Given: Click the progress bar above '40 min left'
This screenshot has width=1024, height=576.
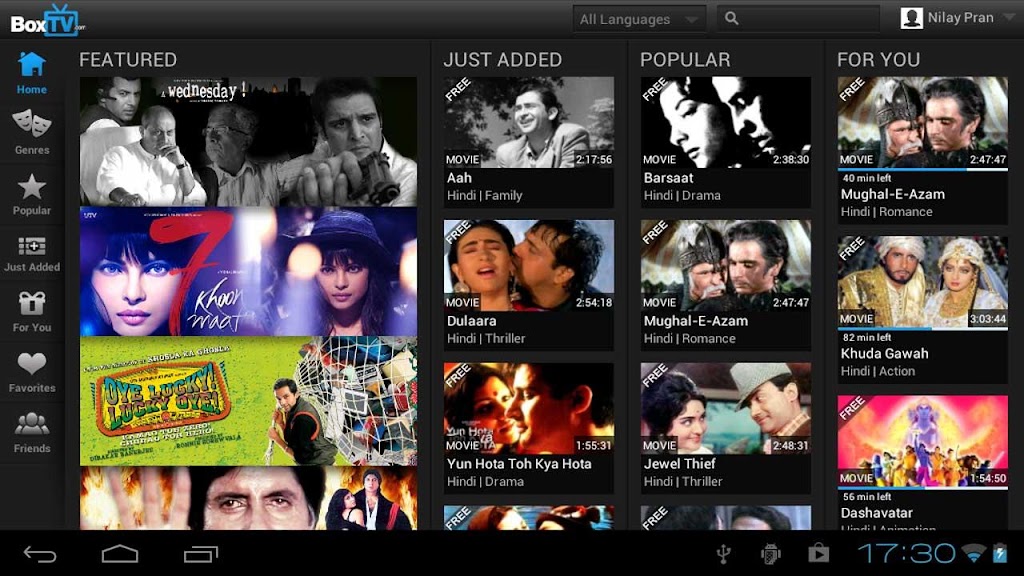Looking at the screenshot, I should click(923, 169).
